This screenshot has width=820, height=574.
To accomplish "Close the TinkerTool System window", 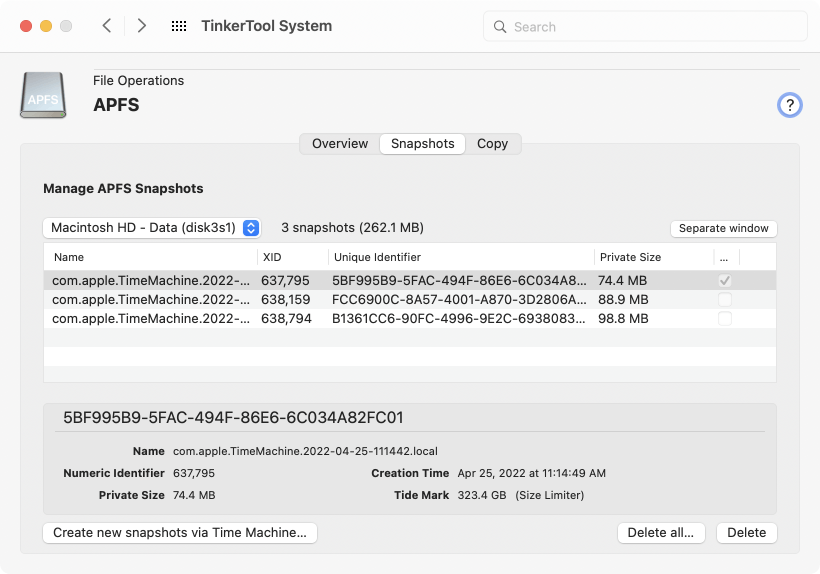I will coord(26,26).
